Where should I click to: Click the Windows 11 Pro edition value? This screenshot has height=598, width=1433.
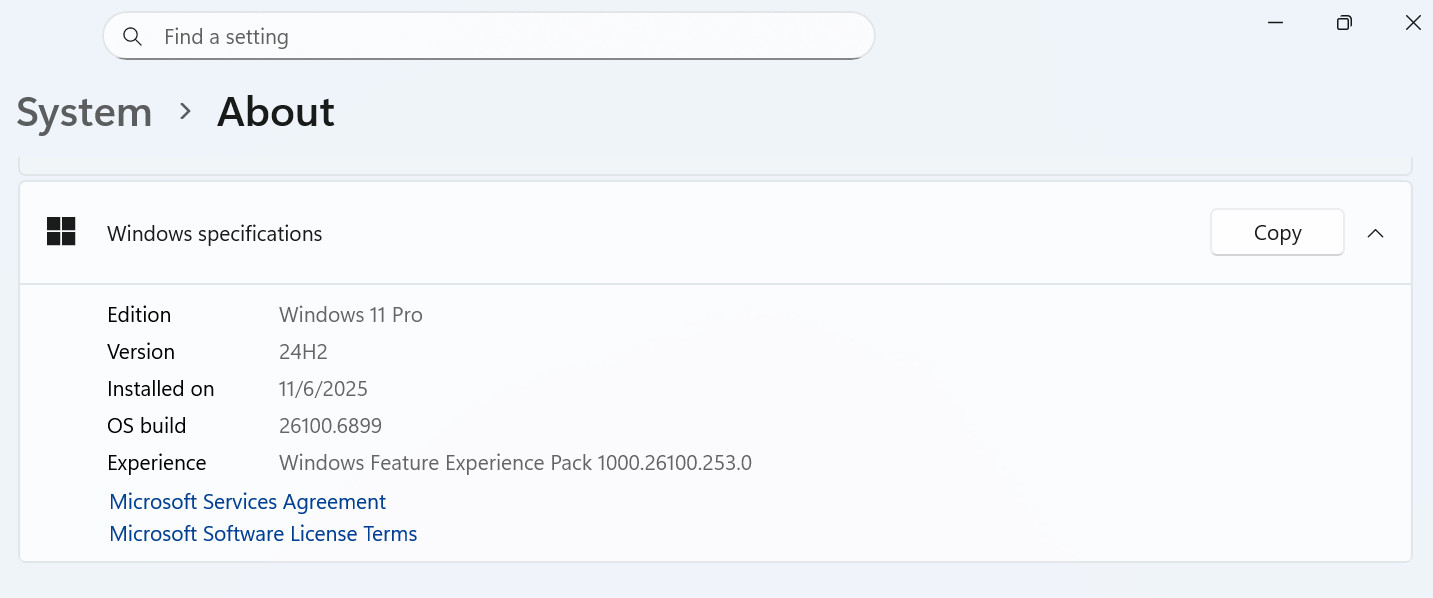(x=351, y=315)
